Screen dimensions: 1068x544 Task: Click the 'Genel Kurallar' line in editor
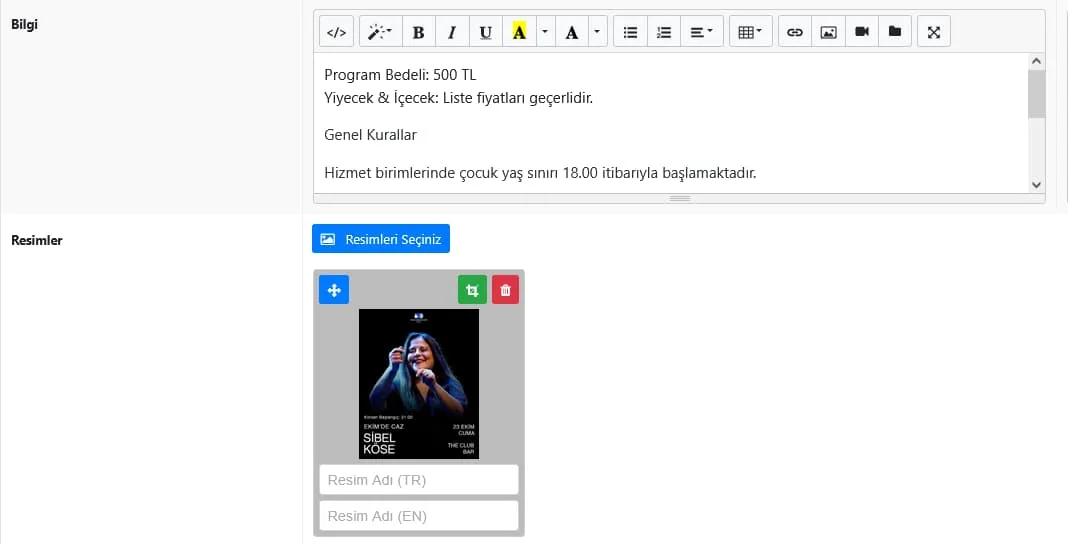pos(371,135)
